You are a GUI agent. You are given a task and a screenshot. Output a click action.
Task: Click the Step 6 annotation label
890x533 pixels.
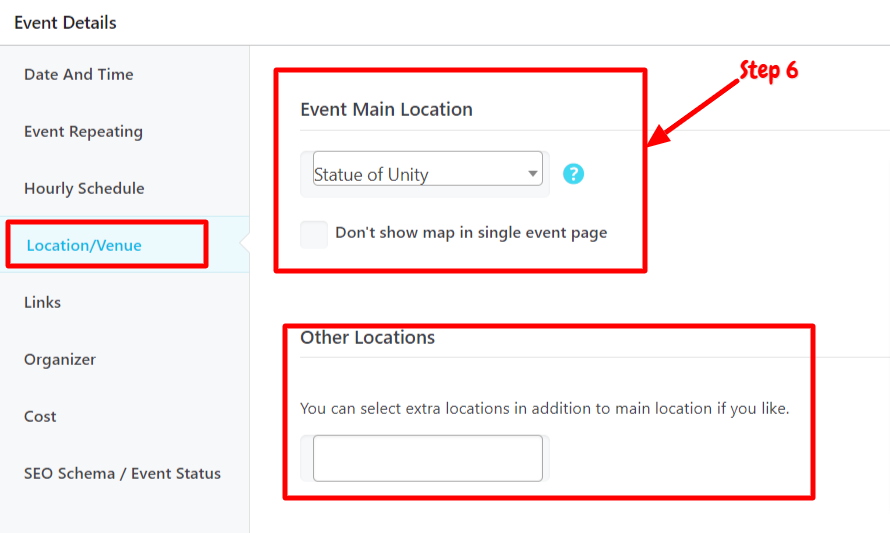pyautogui.click(x=769, y=71)
